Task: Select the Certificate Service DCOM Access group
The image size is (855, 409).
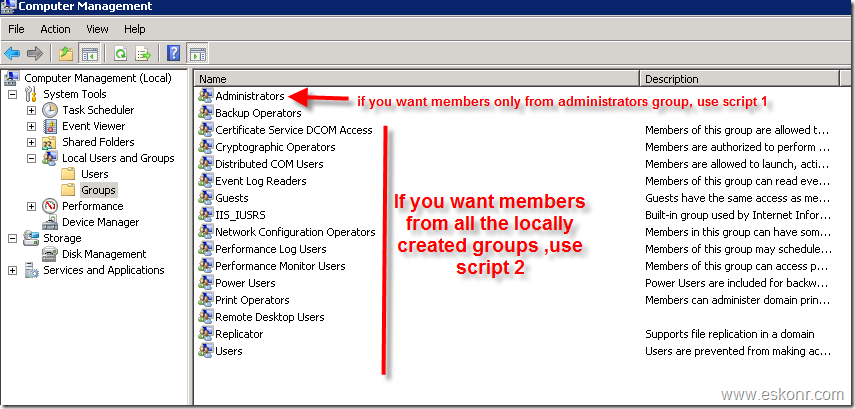Action: pyautogui.click(x=294, y=130)
